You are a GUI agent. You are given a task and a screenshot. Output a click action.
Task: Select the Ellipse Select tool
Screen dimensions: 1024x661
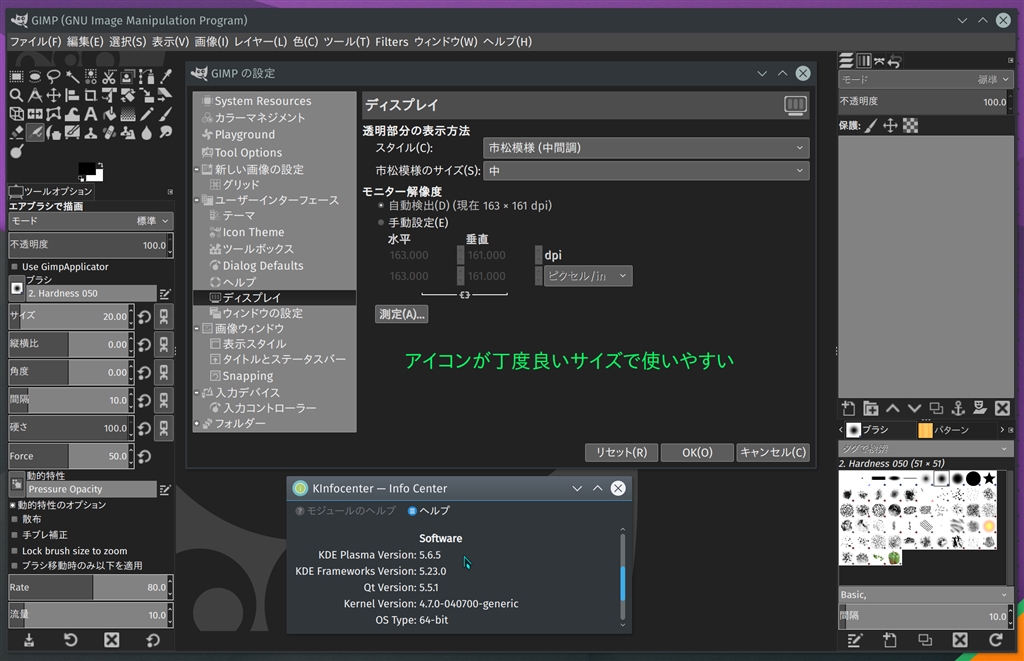[35, 76]
